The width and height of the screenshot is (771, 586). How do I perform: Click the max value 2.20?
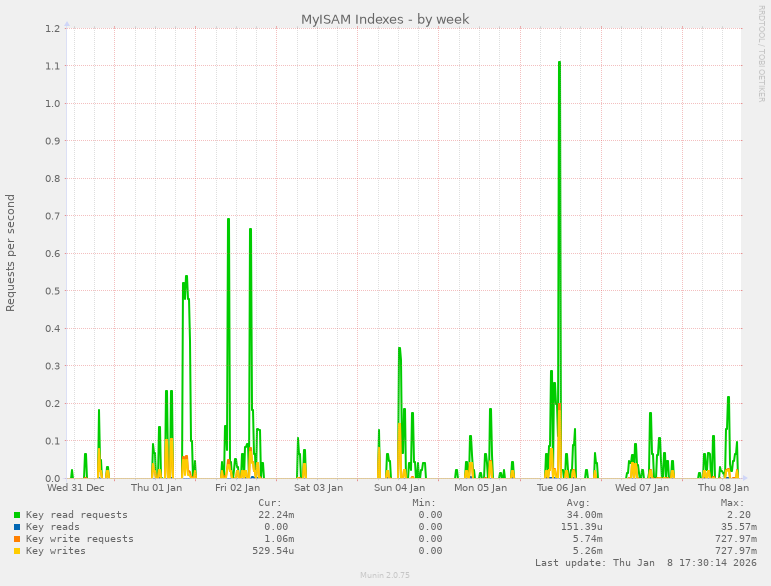tap(739, 515)
